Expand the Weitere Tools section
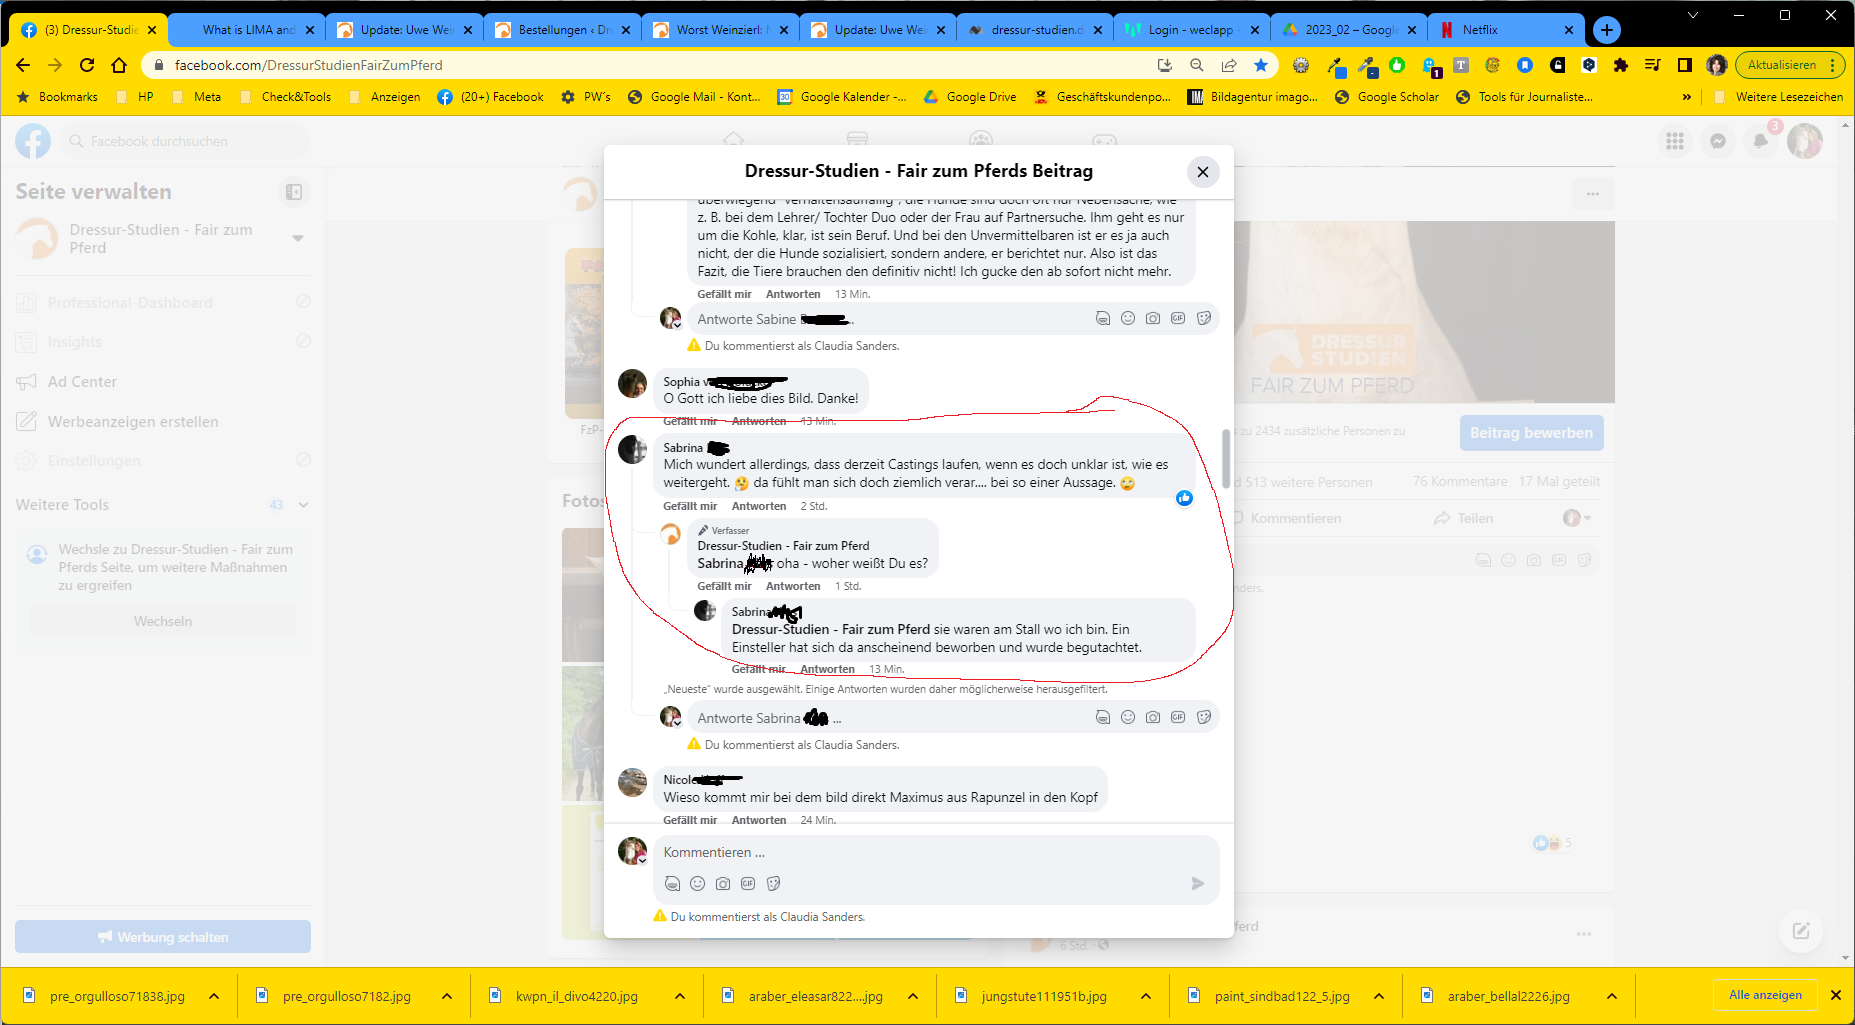The width and height of the screenshot is (1855, 1025). pyautogui.click(x=303, y=505)
